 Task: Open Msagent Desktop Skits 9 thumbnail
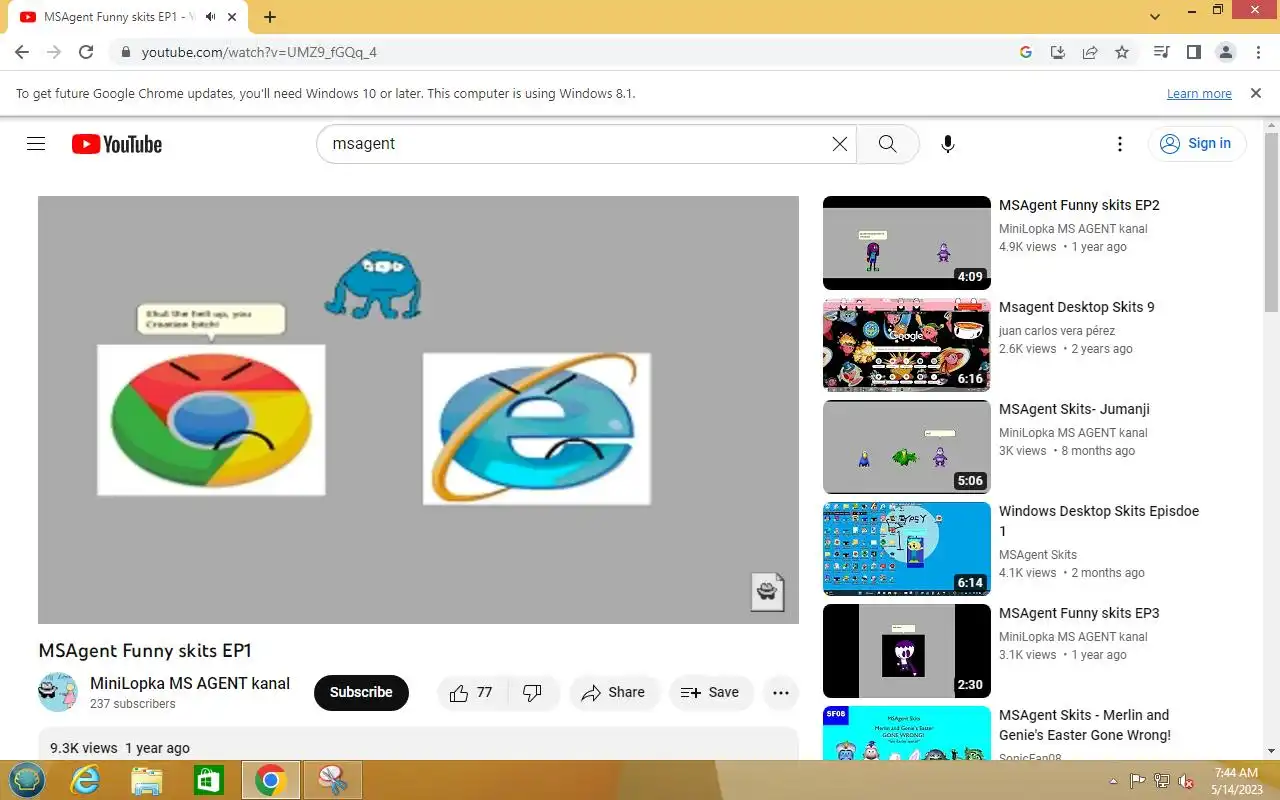click(x=907, y=345)
